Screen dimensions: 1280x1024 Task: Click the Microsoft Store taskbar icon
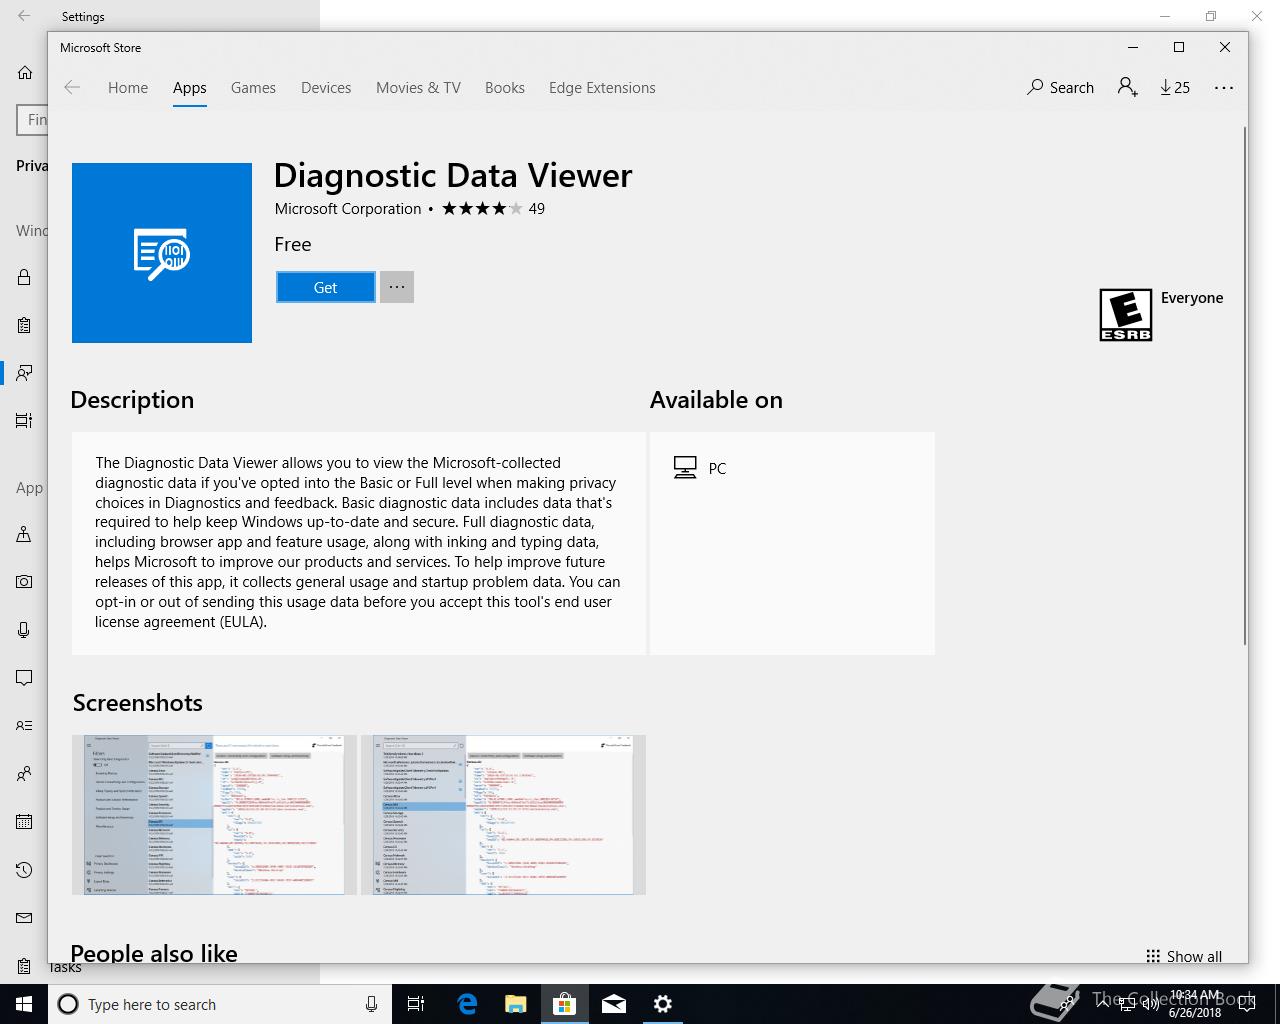(x=564, y=1004)
